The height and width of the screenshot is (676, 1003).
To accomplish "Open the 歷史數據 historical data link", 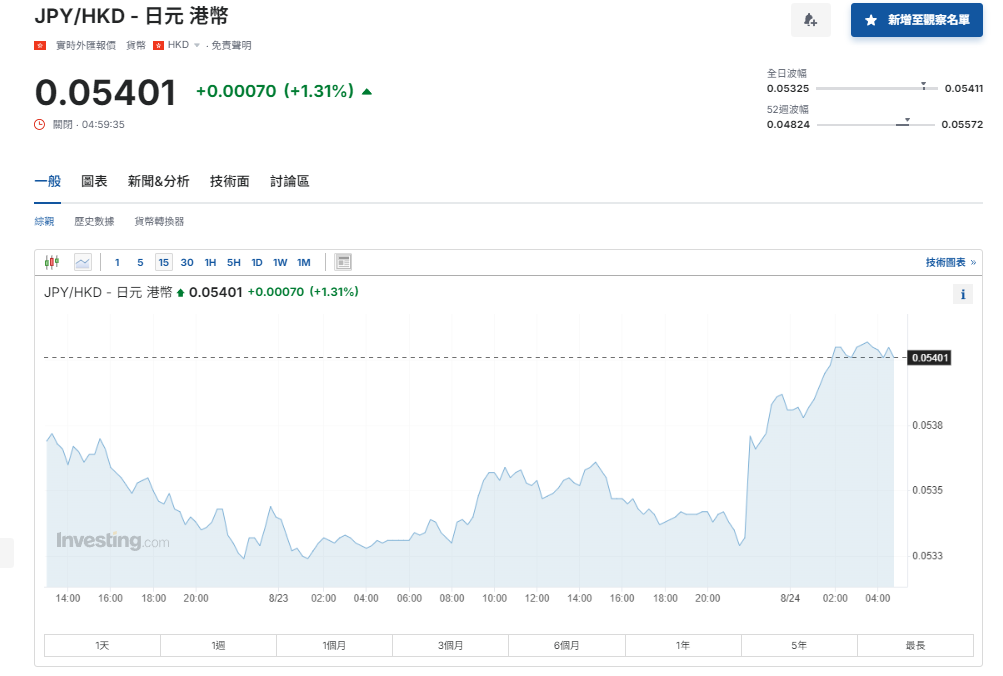I will 94,221.
